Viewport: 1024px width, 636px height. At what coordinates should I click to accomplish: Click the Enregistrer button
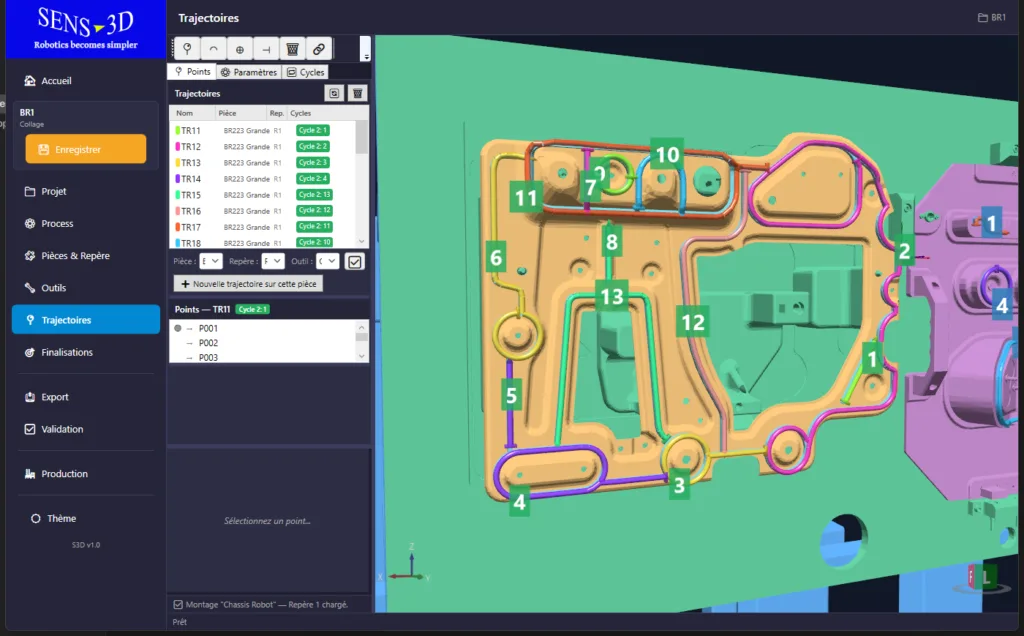pyautogui.click(x=86, y=149)
